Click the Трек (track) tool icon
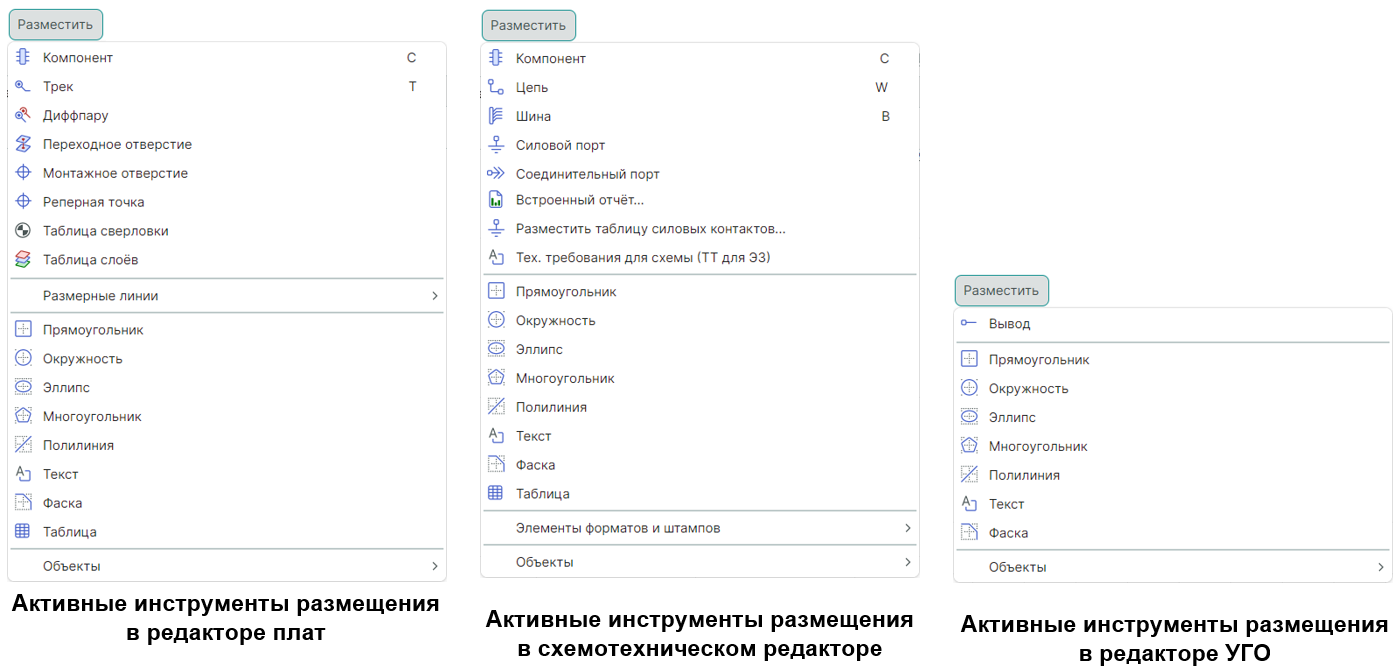 (x=23, y=87)
